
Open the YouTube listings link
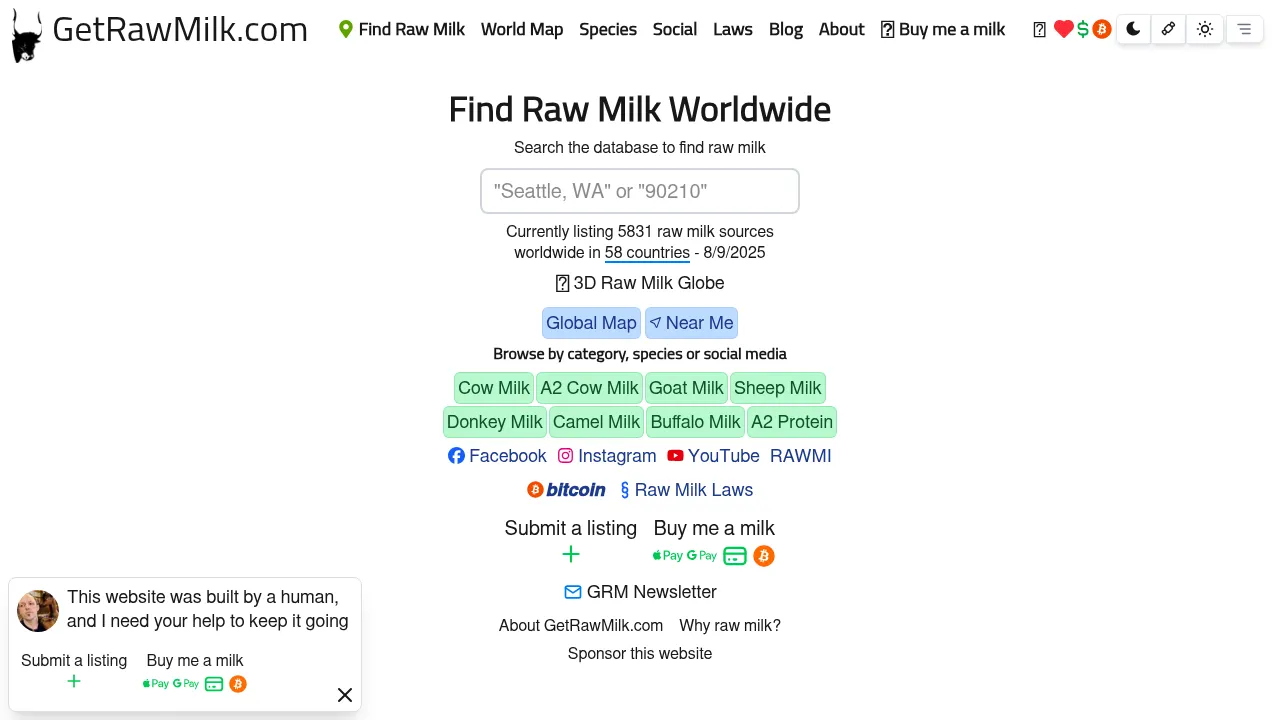click(714, 456)
